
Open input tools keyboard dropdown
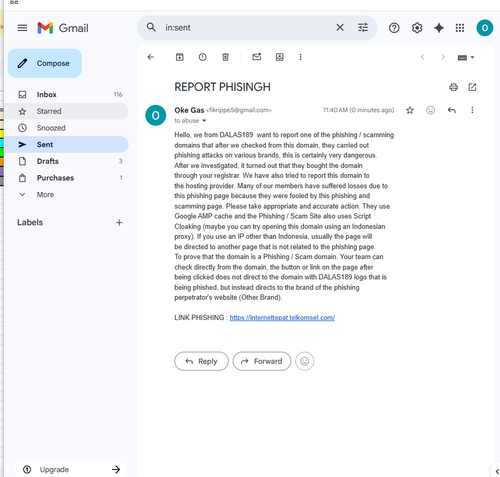tap(466, 58)
